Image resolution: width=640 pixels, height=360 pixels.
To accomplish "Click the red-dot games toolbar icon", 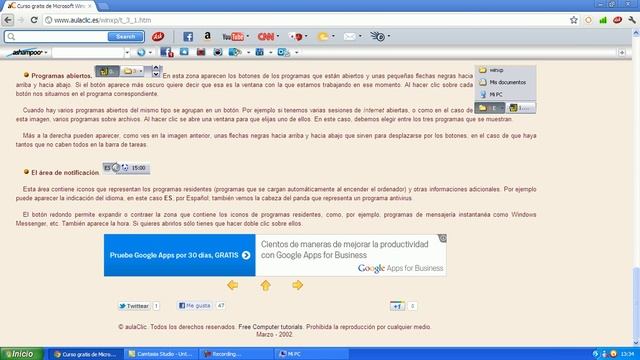I will tap(296, 37).
